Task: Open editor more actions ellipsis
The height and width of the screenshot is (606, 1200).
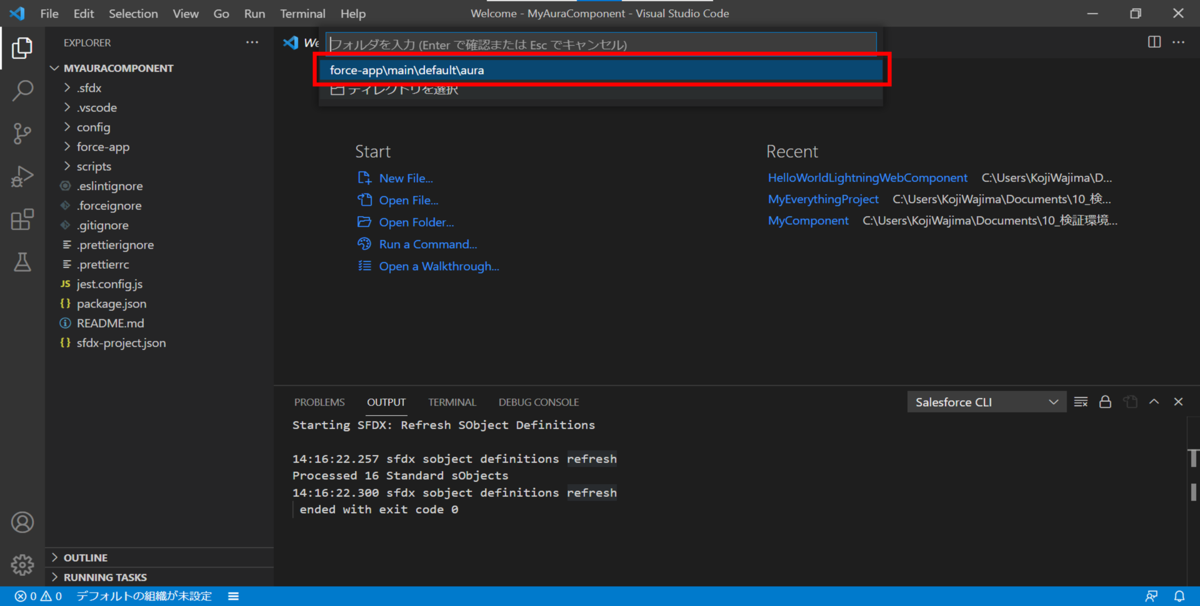Action: coord(1179,42)
